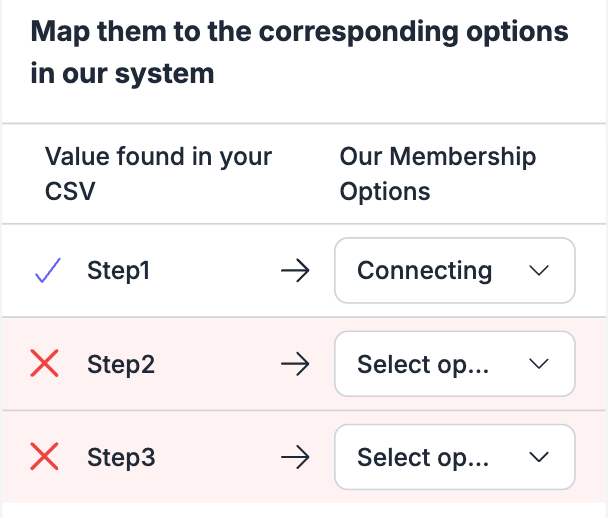Click the Step1 CSV value label
The width and height of the screenshot is (608, 518).
click(118, 270)
